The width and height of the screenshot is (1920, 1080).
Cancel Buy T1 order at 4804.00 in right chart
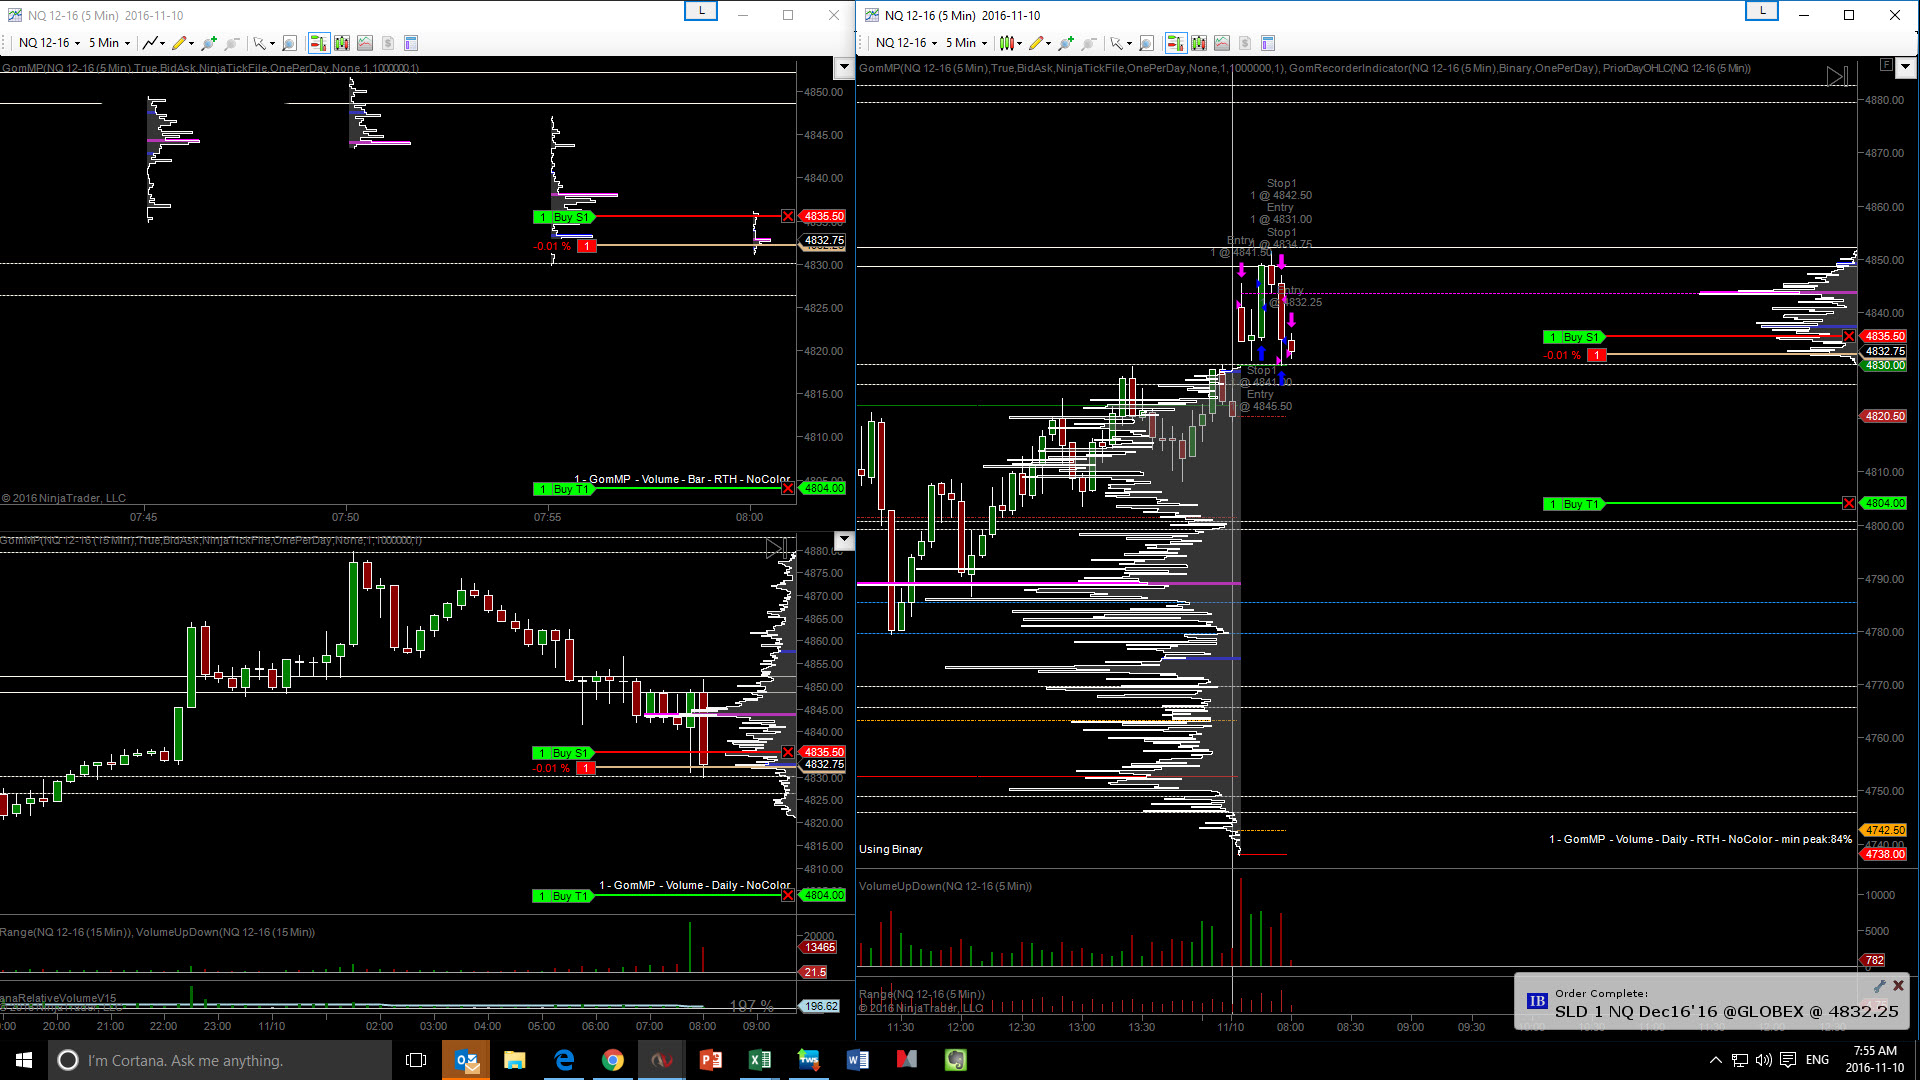coord(1849,503)
